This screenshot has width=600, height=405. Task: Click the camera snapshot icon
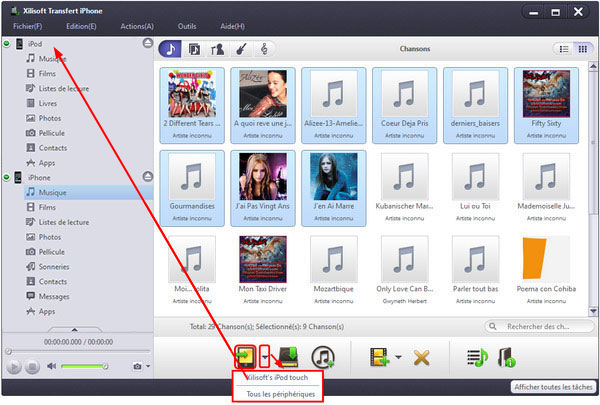tap(137, 367)
